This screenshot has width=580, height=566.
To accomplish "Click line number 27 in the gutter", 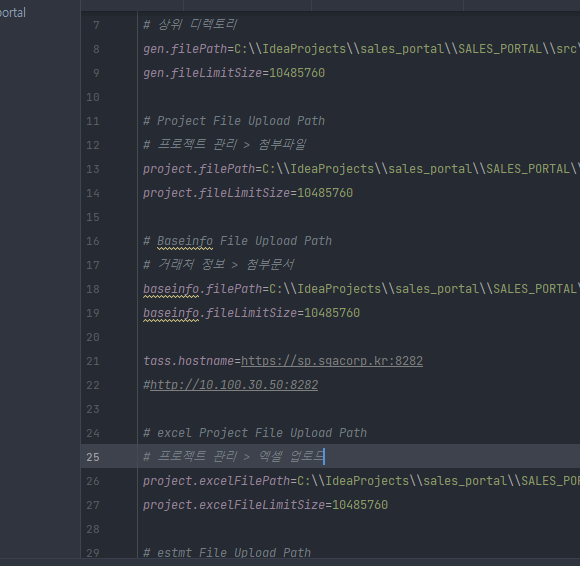I will pos(93,506).
